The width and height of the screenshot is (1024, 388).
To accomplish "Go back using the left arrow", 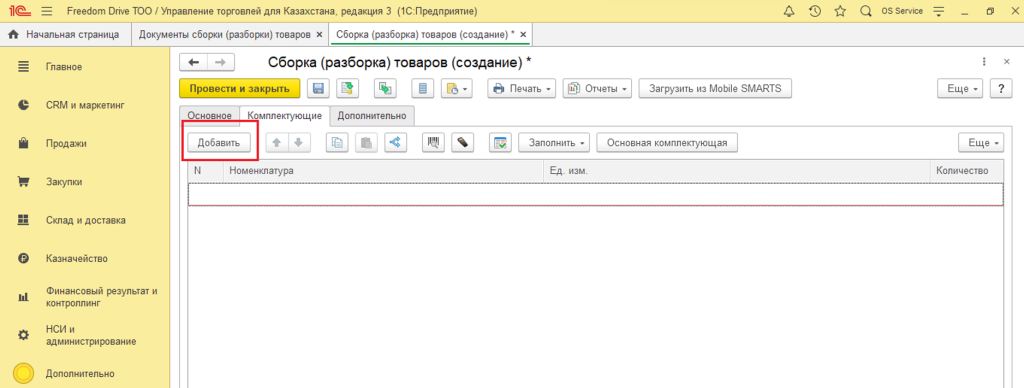I will point(193,62).
